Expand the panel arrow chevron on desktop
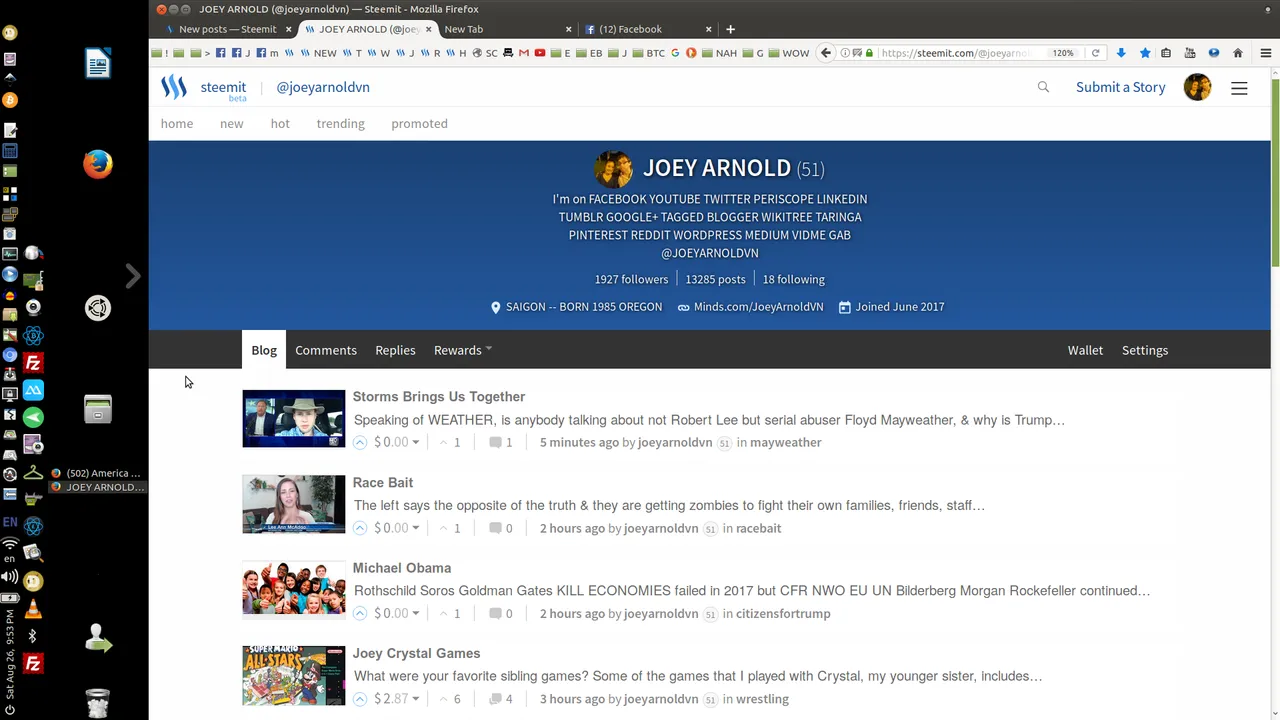 (x=133, y=276)
